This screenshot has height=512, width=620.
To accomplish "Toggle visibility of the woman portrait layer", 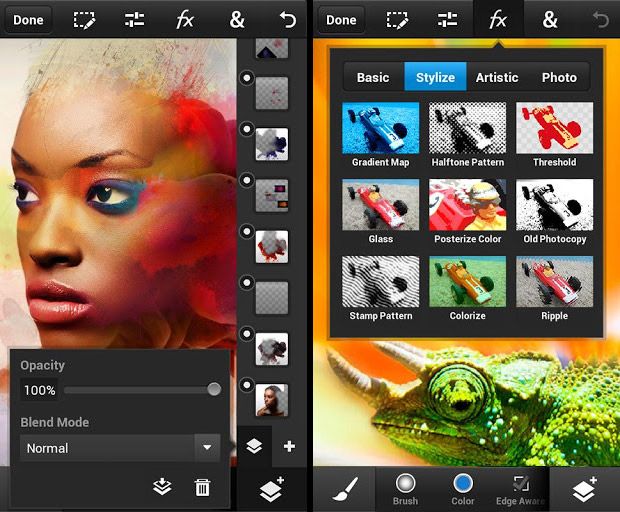I will pos(246,385).
